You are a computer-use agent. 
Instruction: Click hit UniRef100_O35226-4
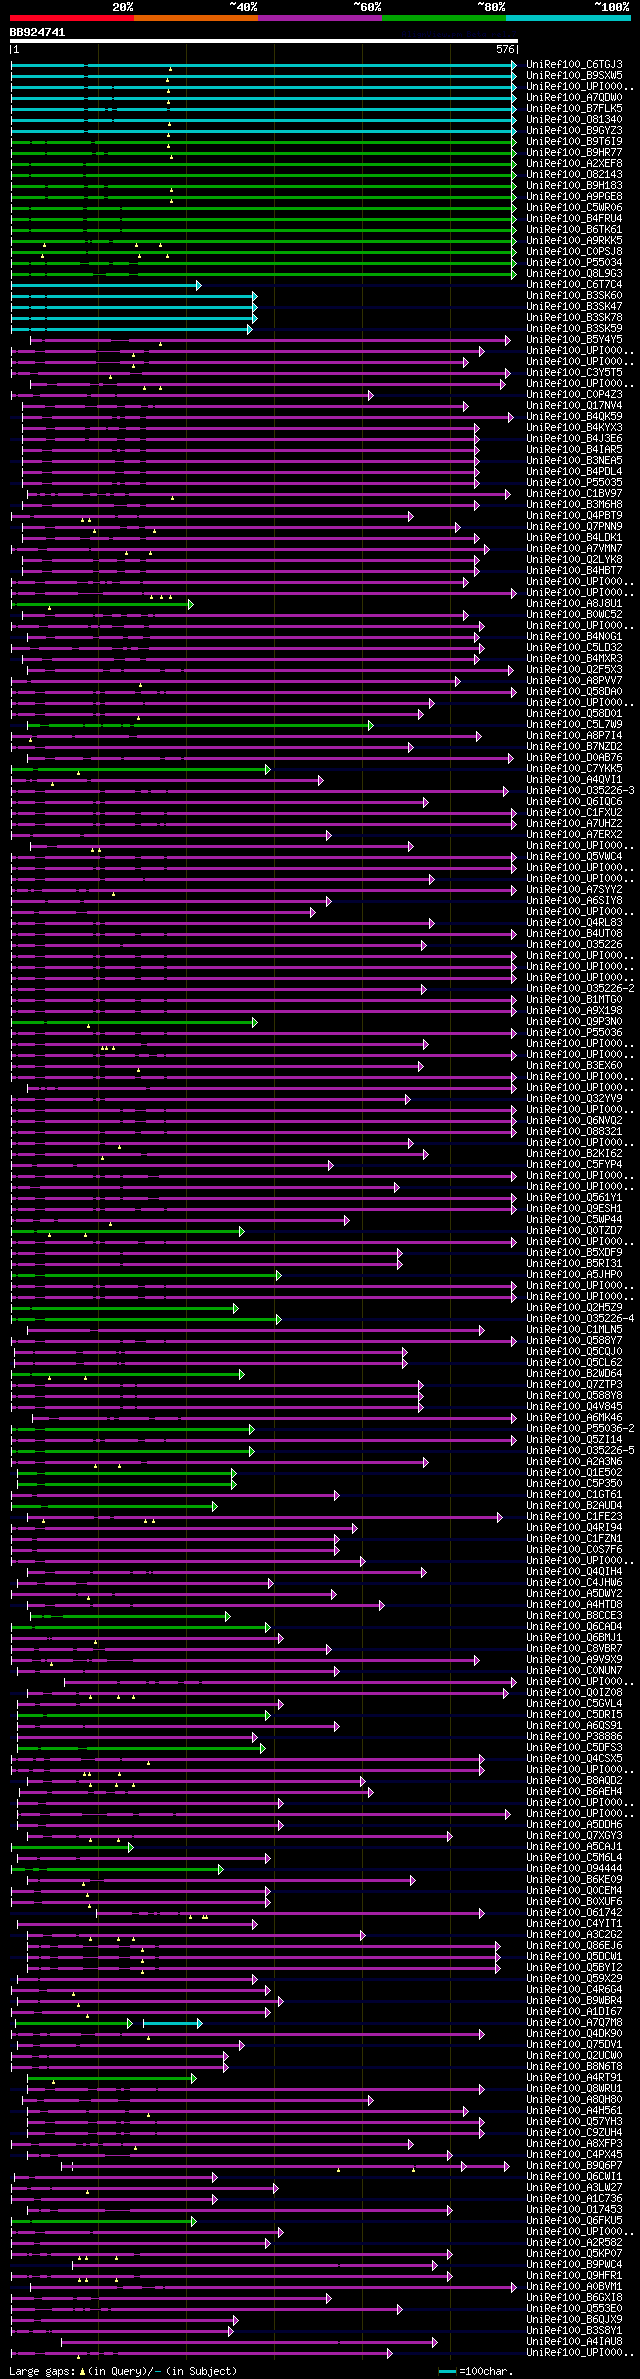pos(580,1319)
